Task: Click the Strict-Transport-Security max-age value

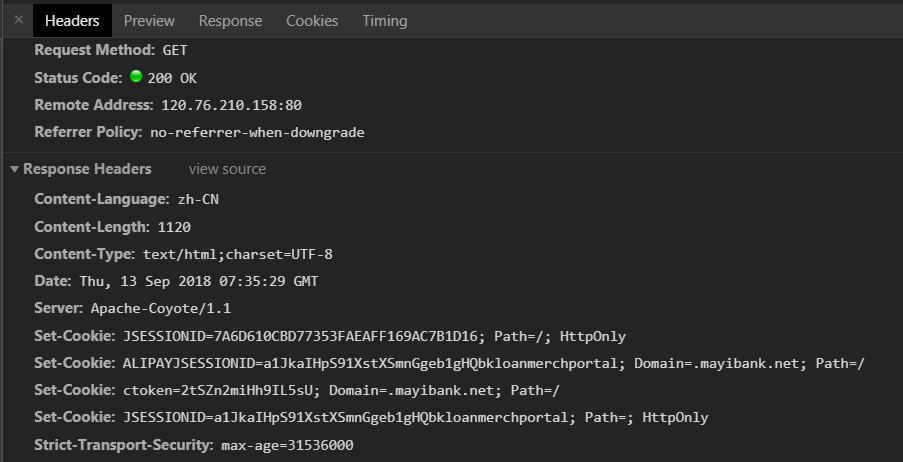Action: pos(287,445)
